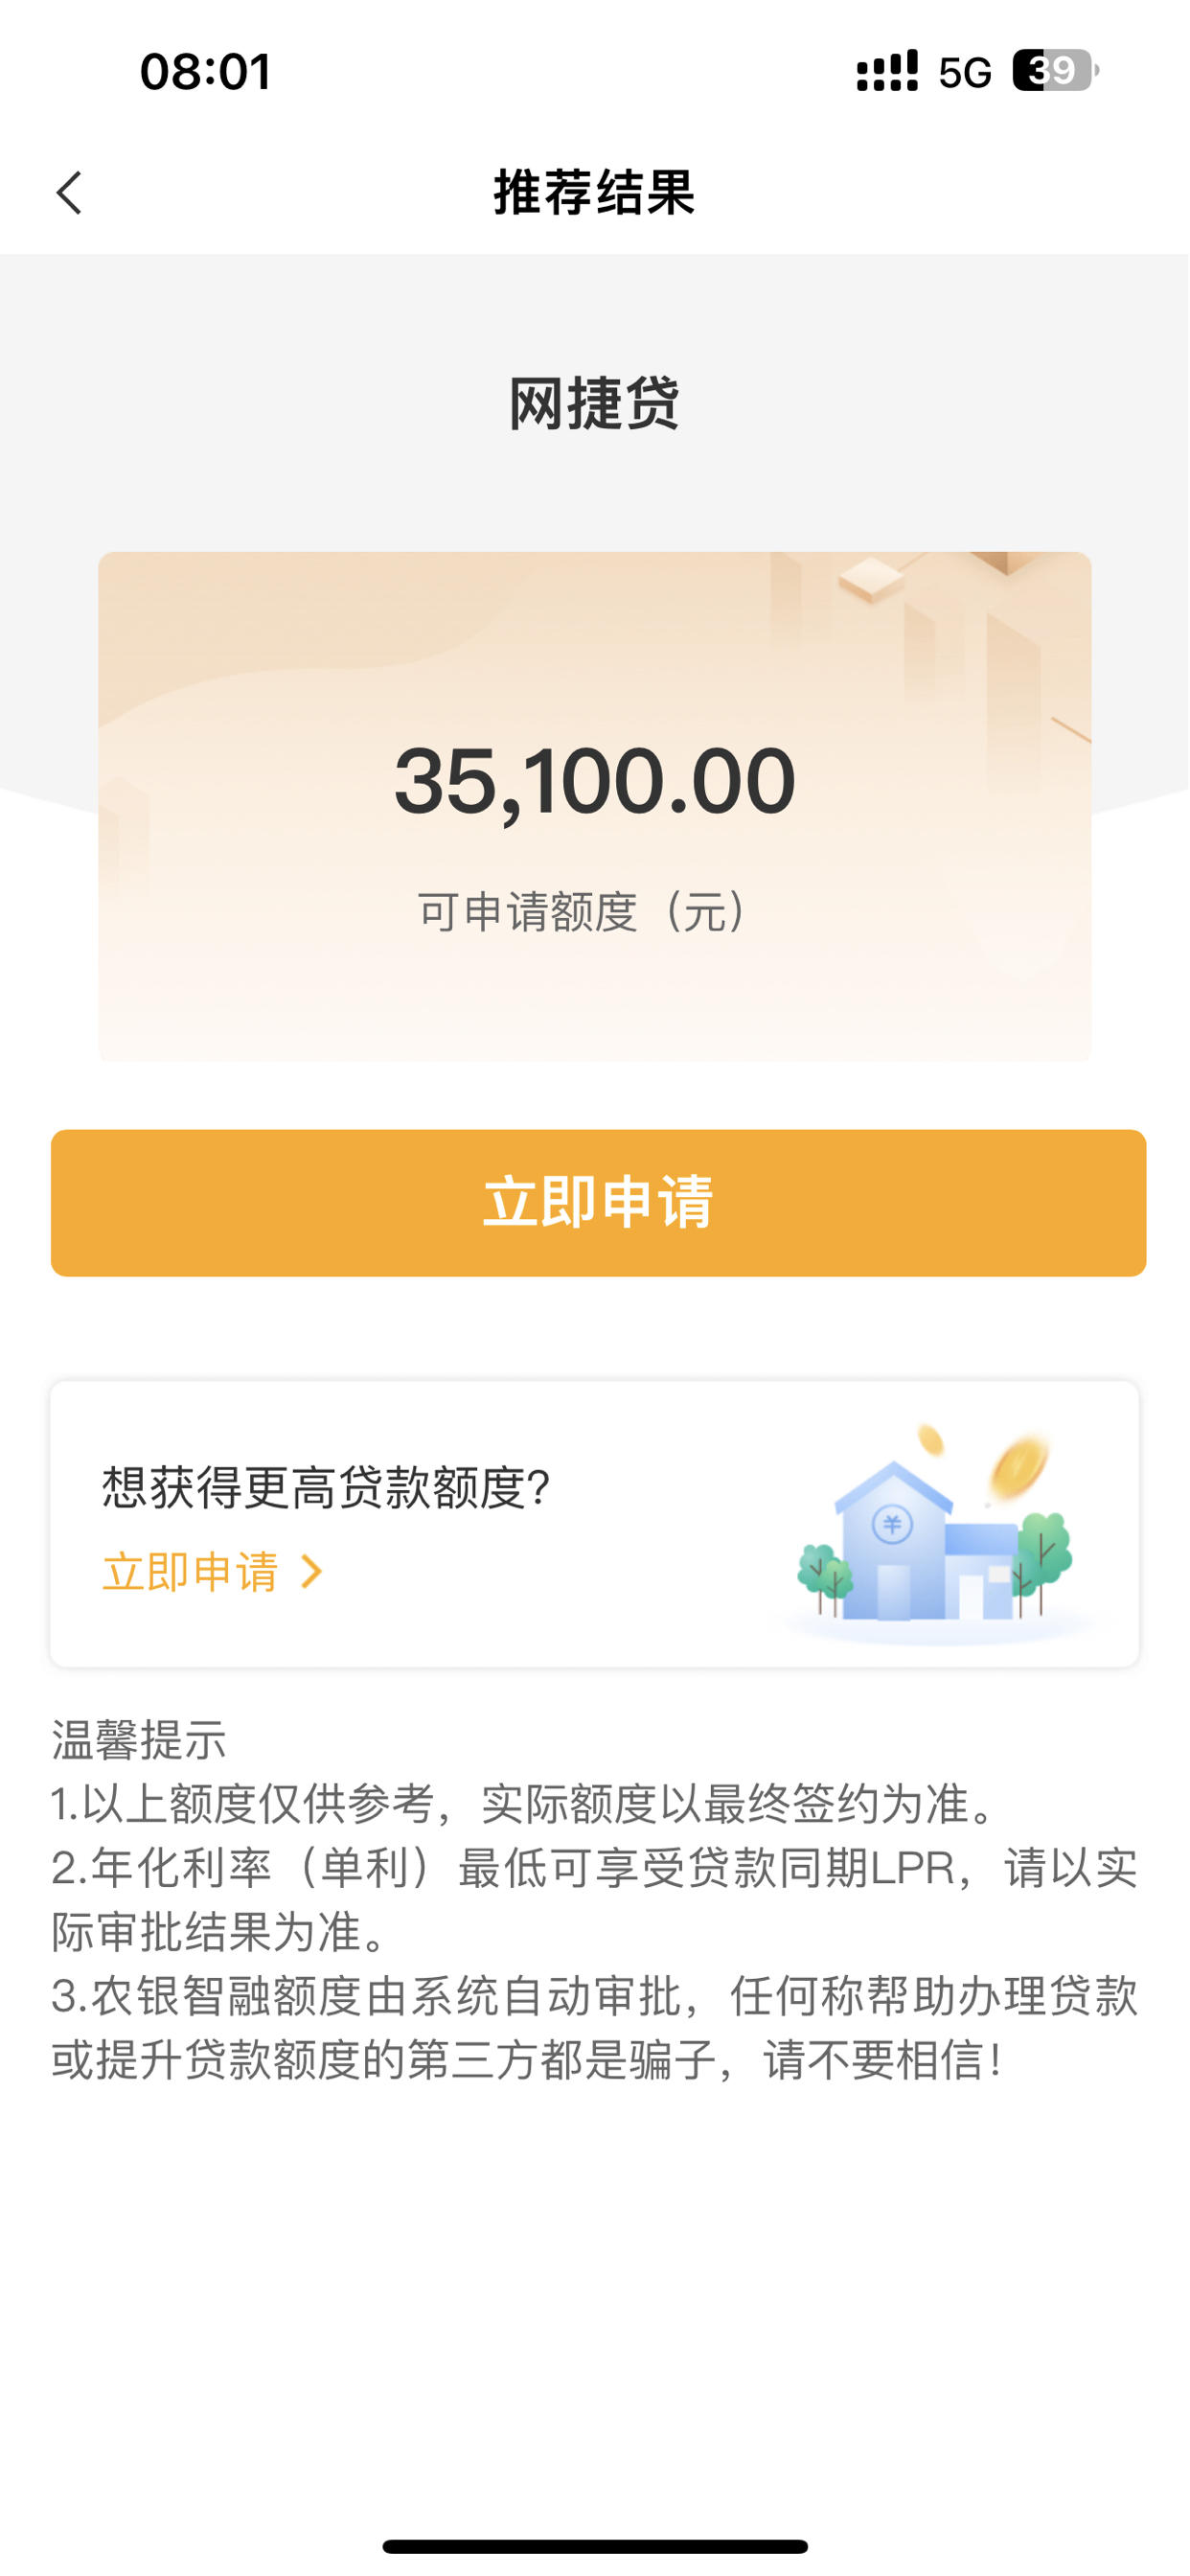Screen dimensions: 1190x2576
Task: Tap the 5G network indicator
Action: [x=965, y=72]
